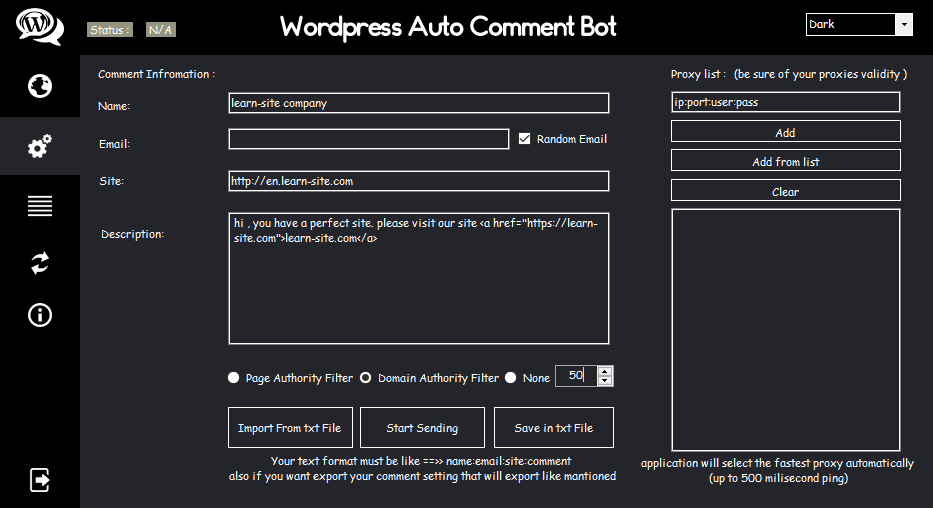Select the gears settings sidebar icon
This screenshot has width=933, height=508.
click(40, 147)
